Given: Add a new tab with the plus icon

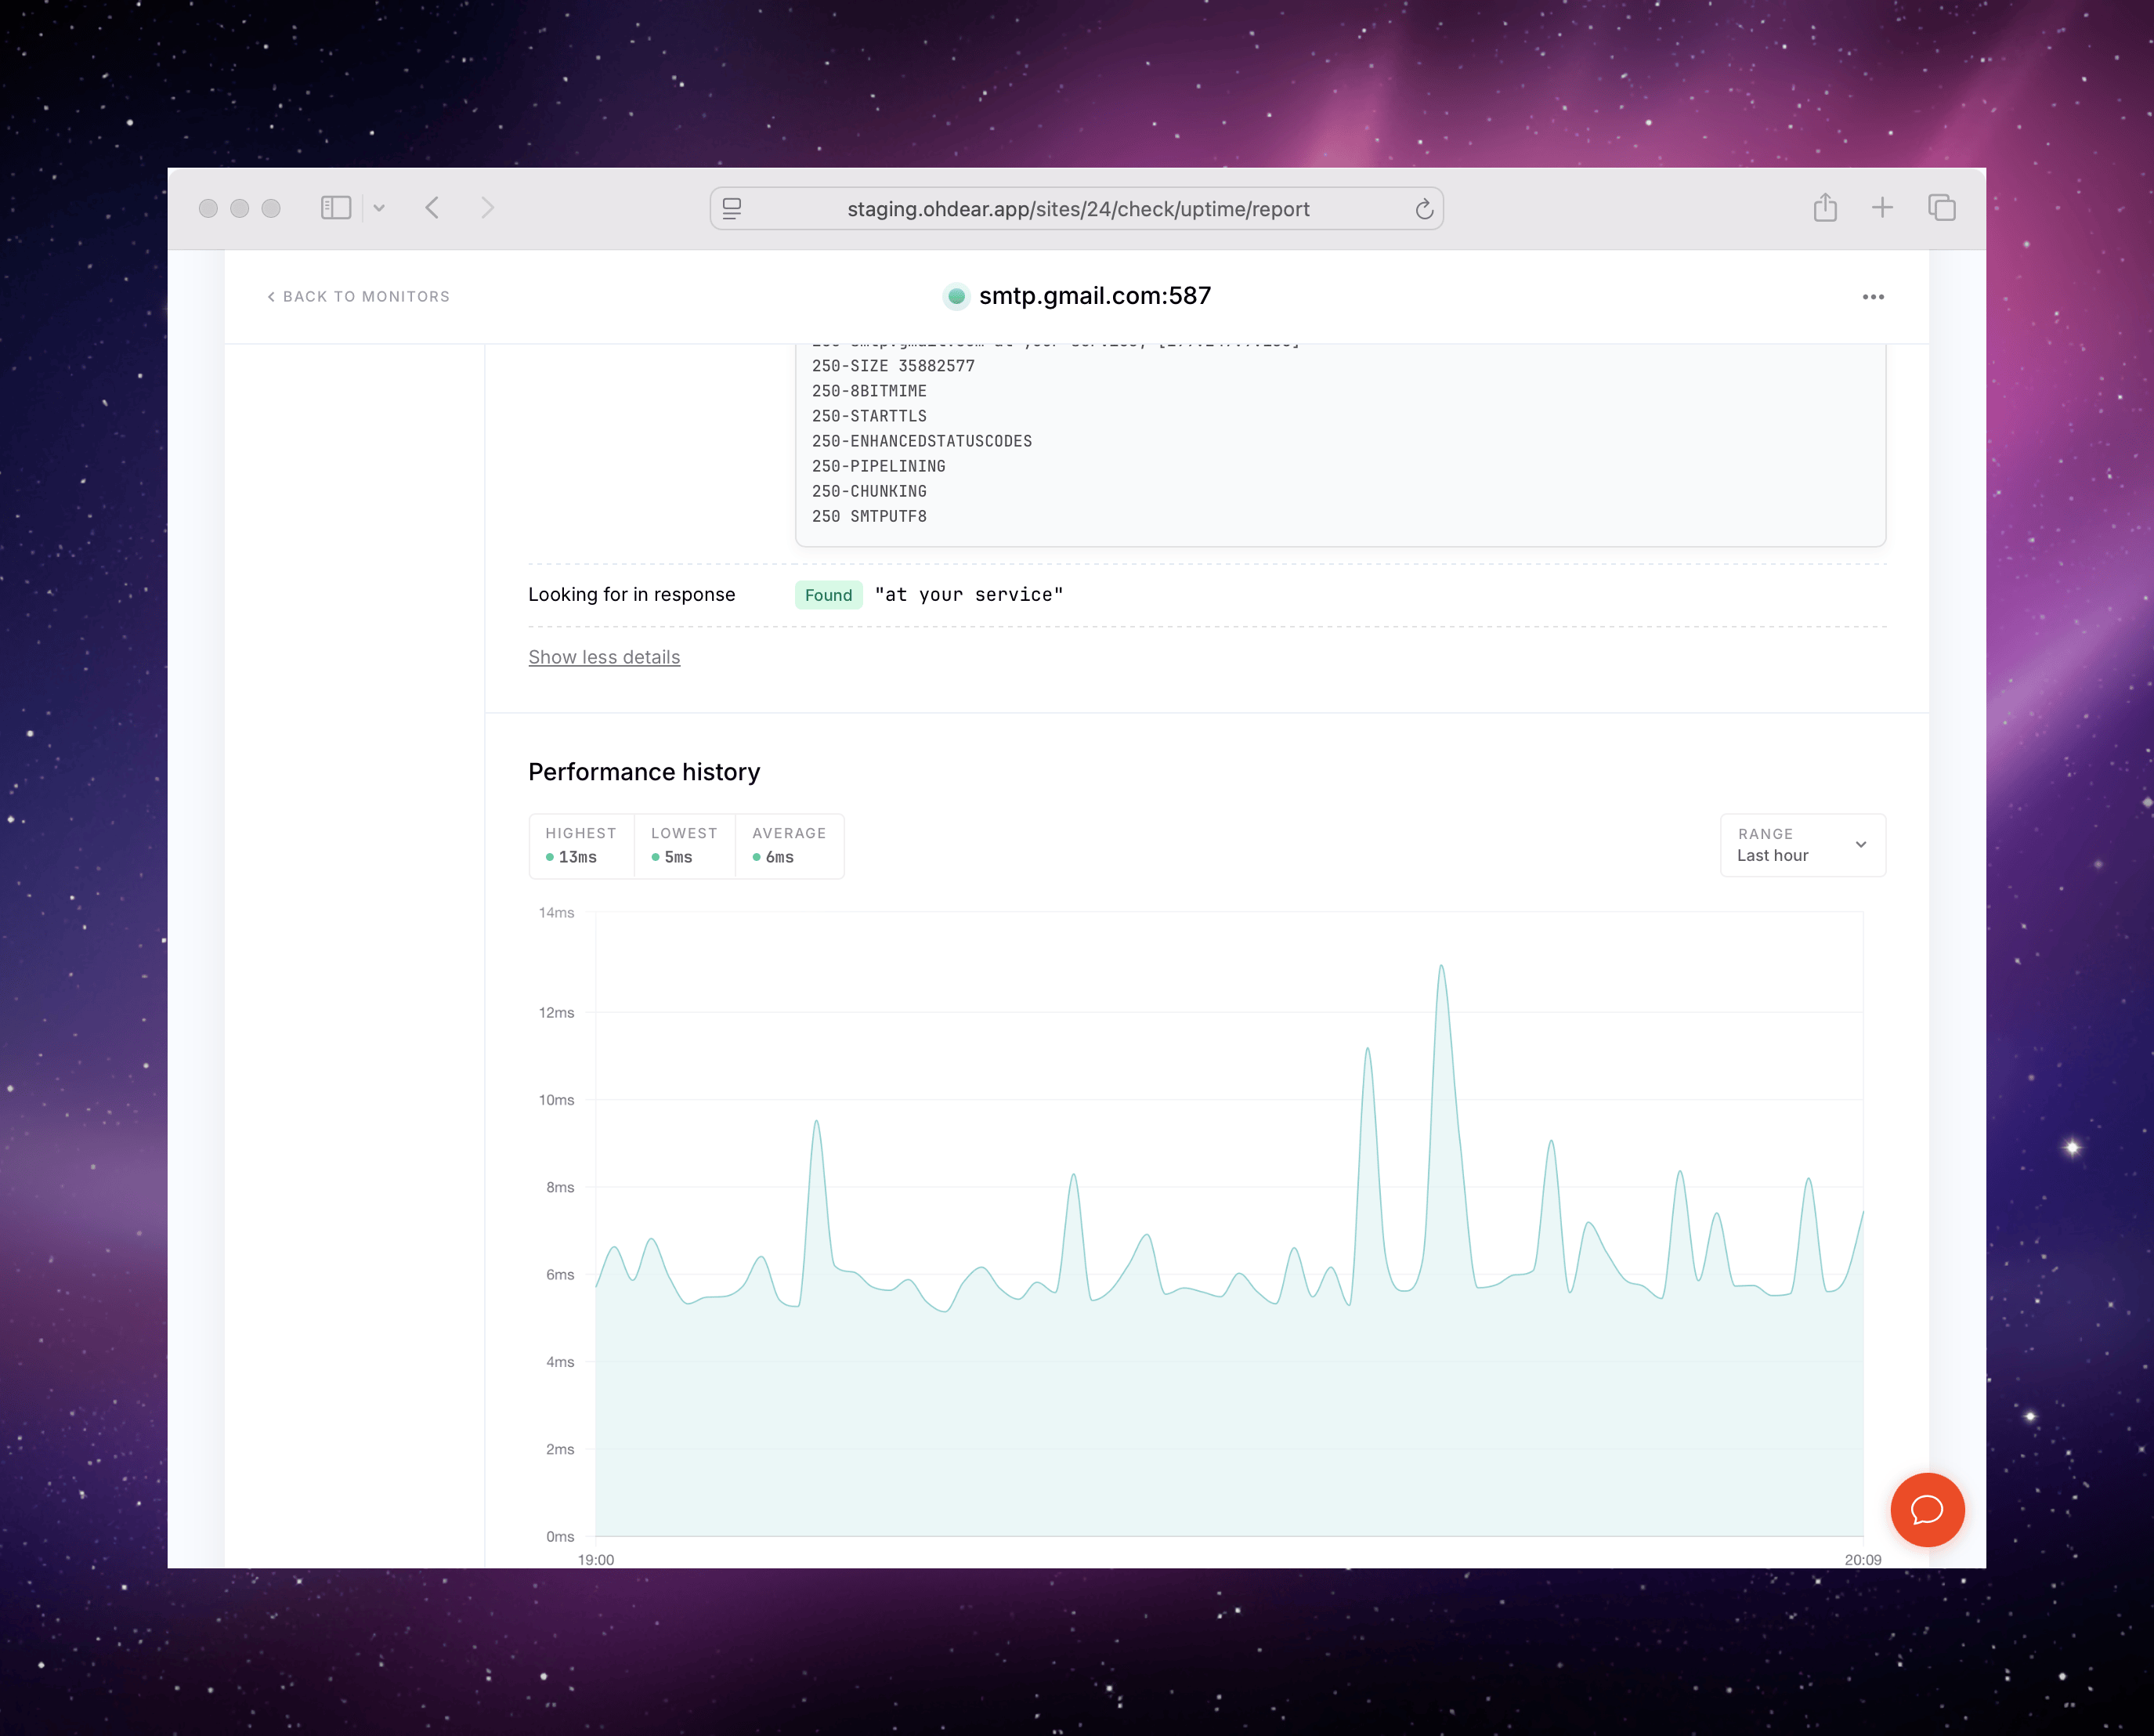Looking at the screenshot, I should click(1882, 207).
